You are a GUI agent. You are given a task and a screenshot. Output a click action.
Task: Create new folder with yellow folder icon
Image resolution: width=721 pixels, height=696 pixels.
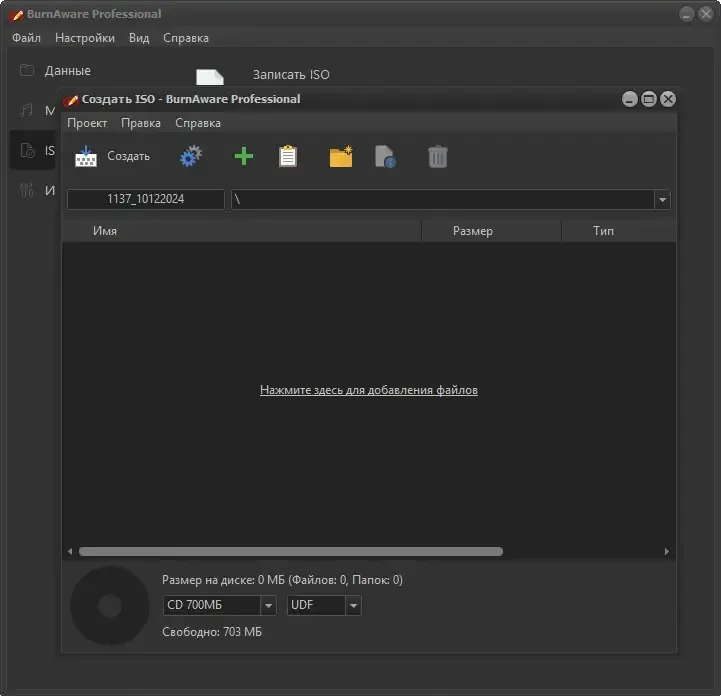pos(341,156)
